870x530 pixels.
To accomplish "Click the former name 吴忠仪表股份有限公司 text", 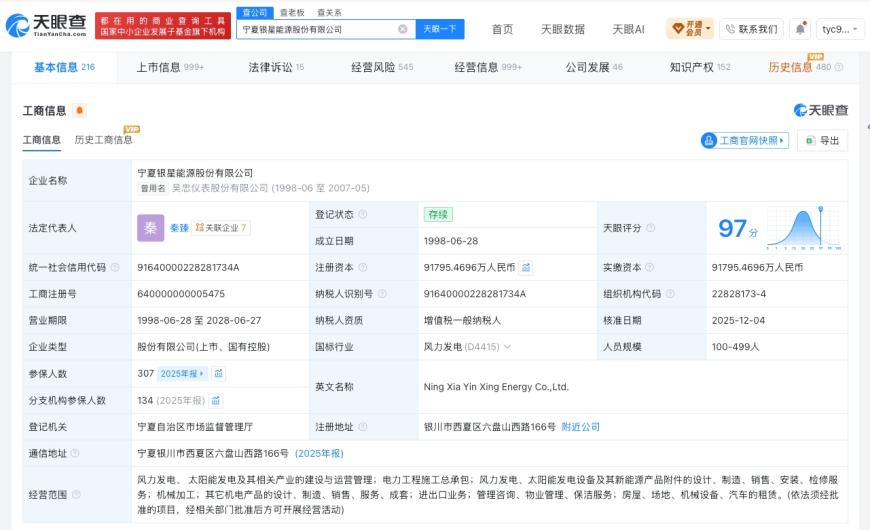I will coord(220,188).
